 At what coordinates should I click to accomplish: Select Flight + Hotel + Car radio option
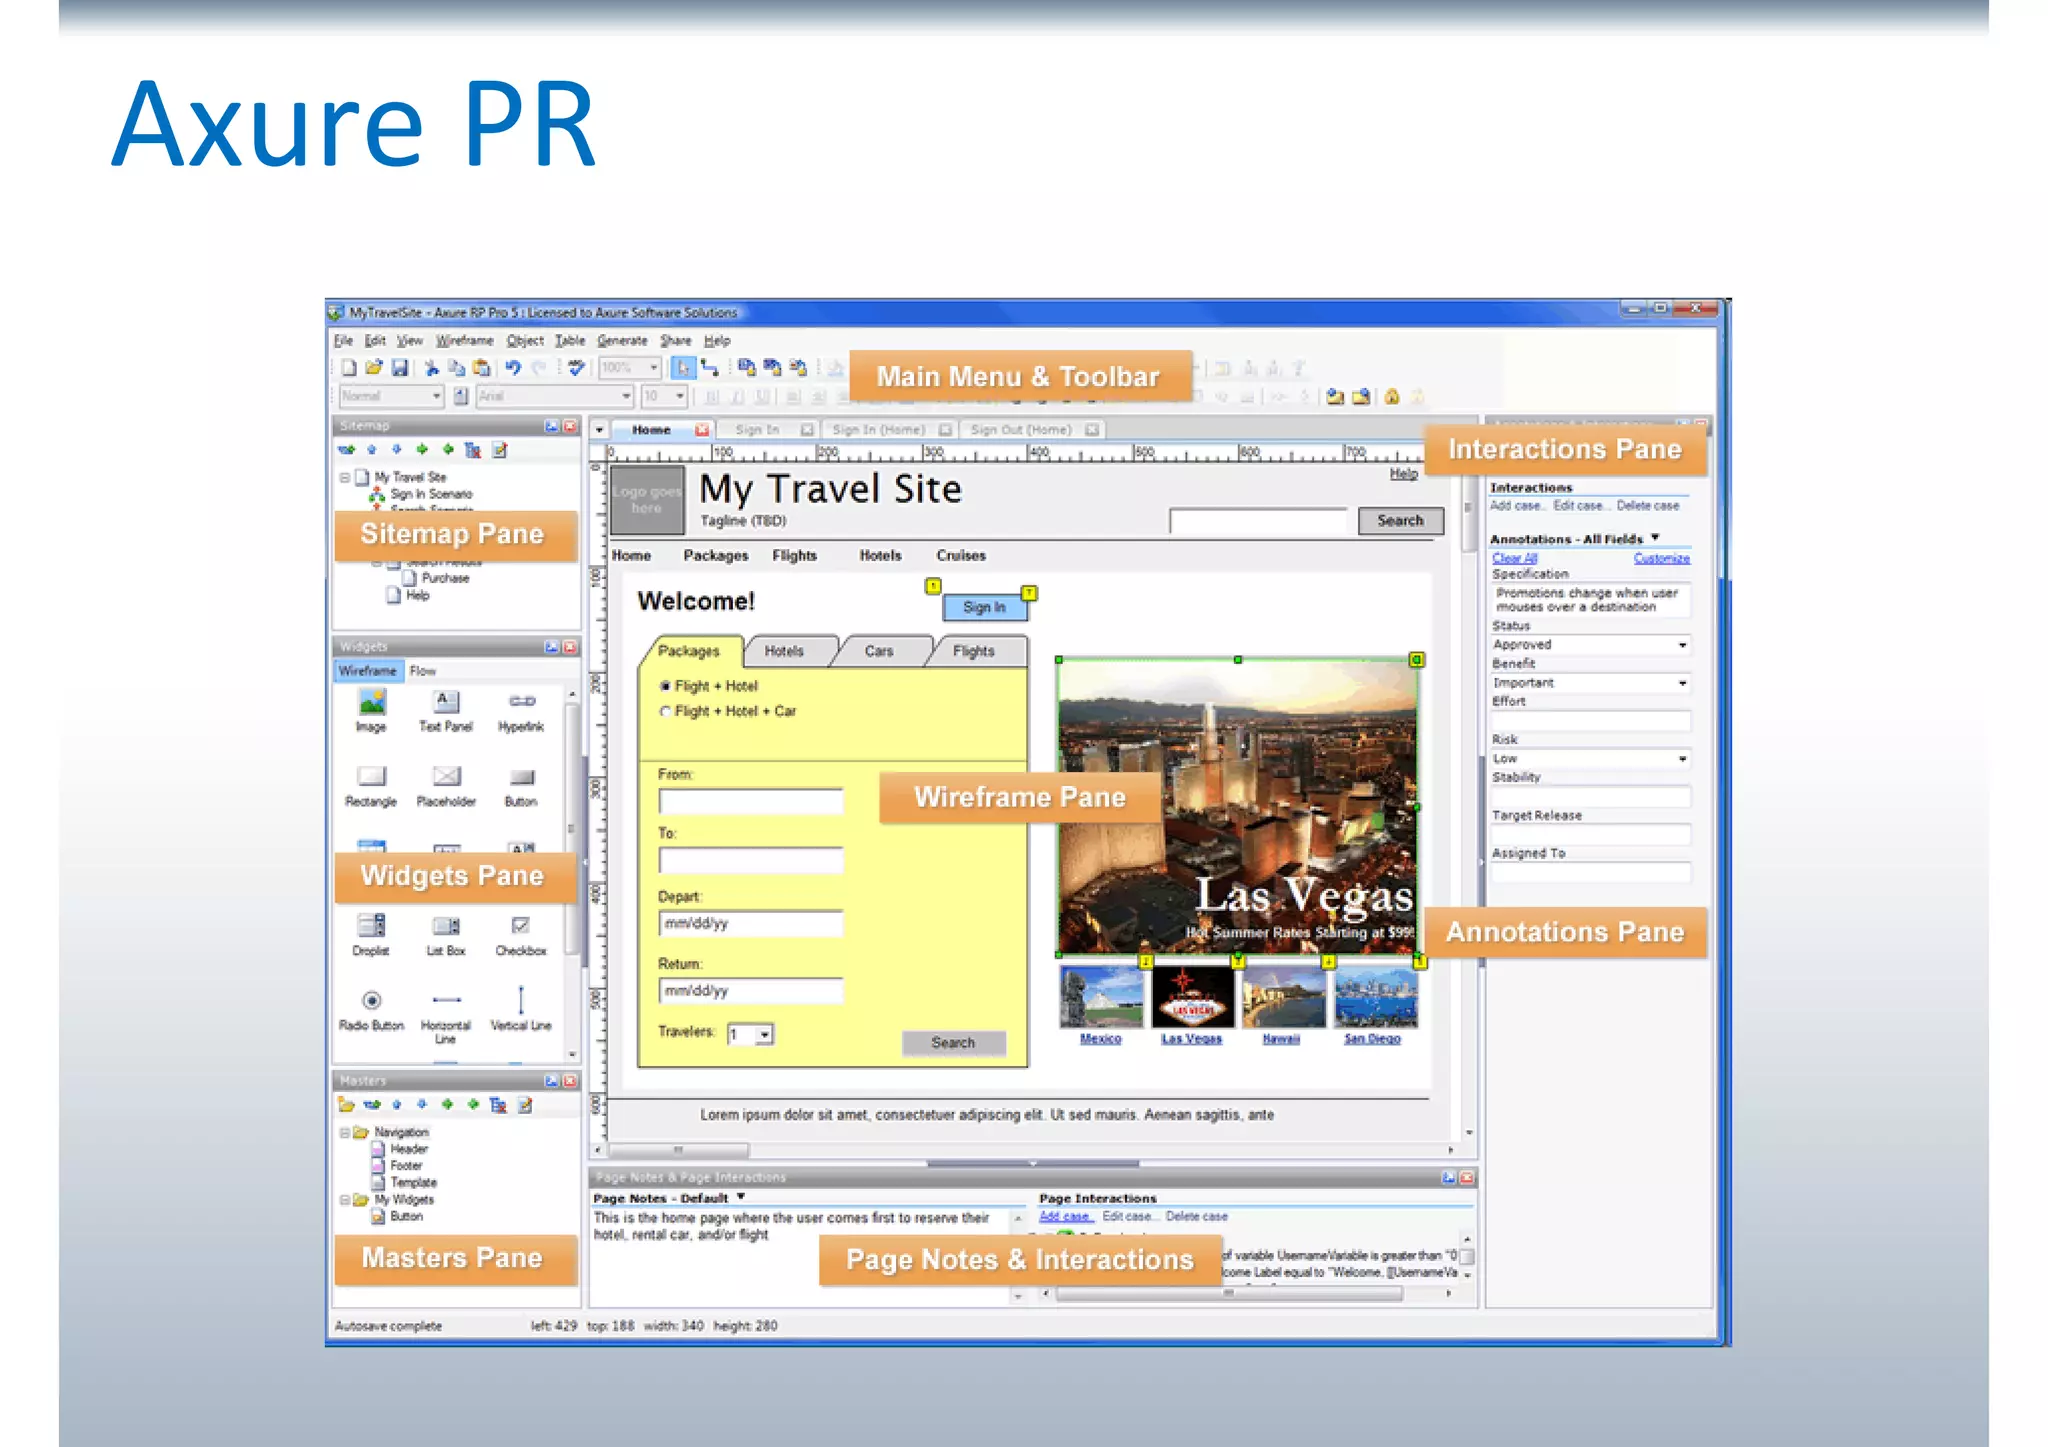[x=665, y=711]
